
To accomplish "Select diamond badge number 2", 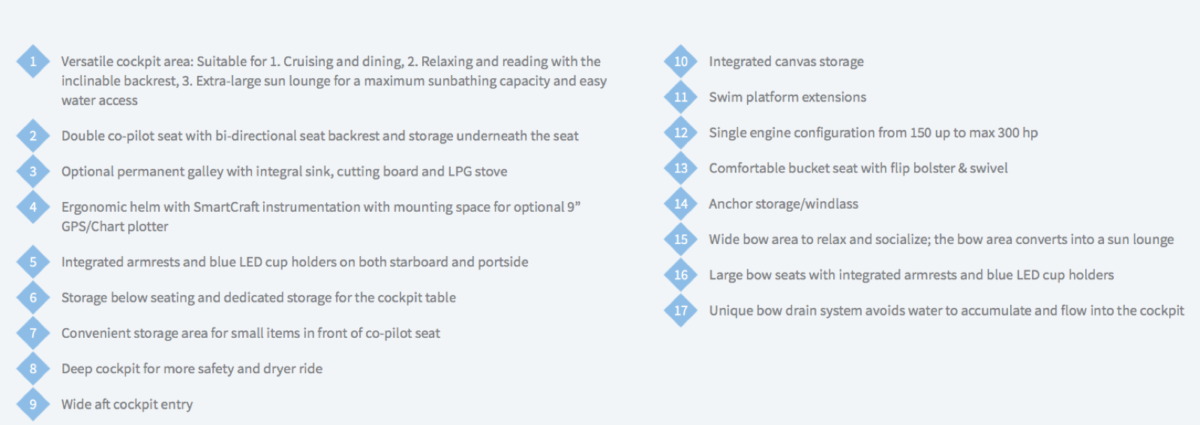I will point(32,136).
